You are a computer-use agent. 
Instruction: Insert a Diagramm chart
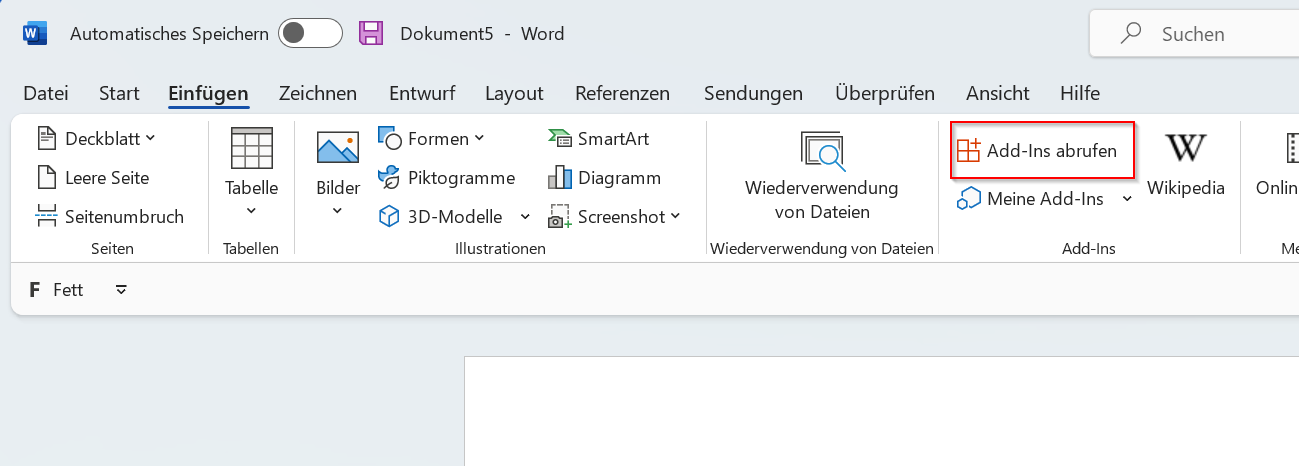click(605, 178)
